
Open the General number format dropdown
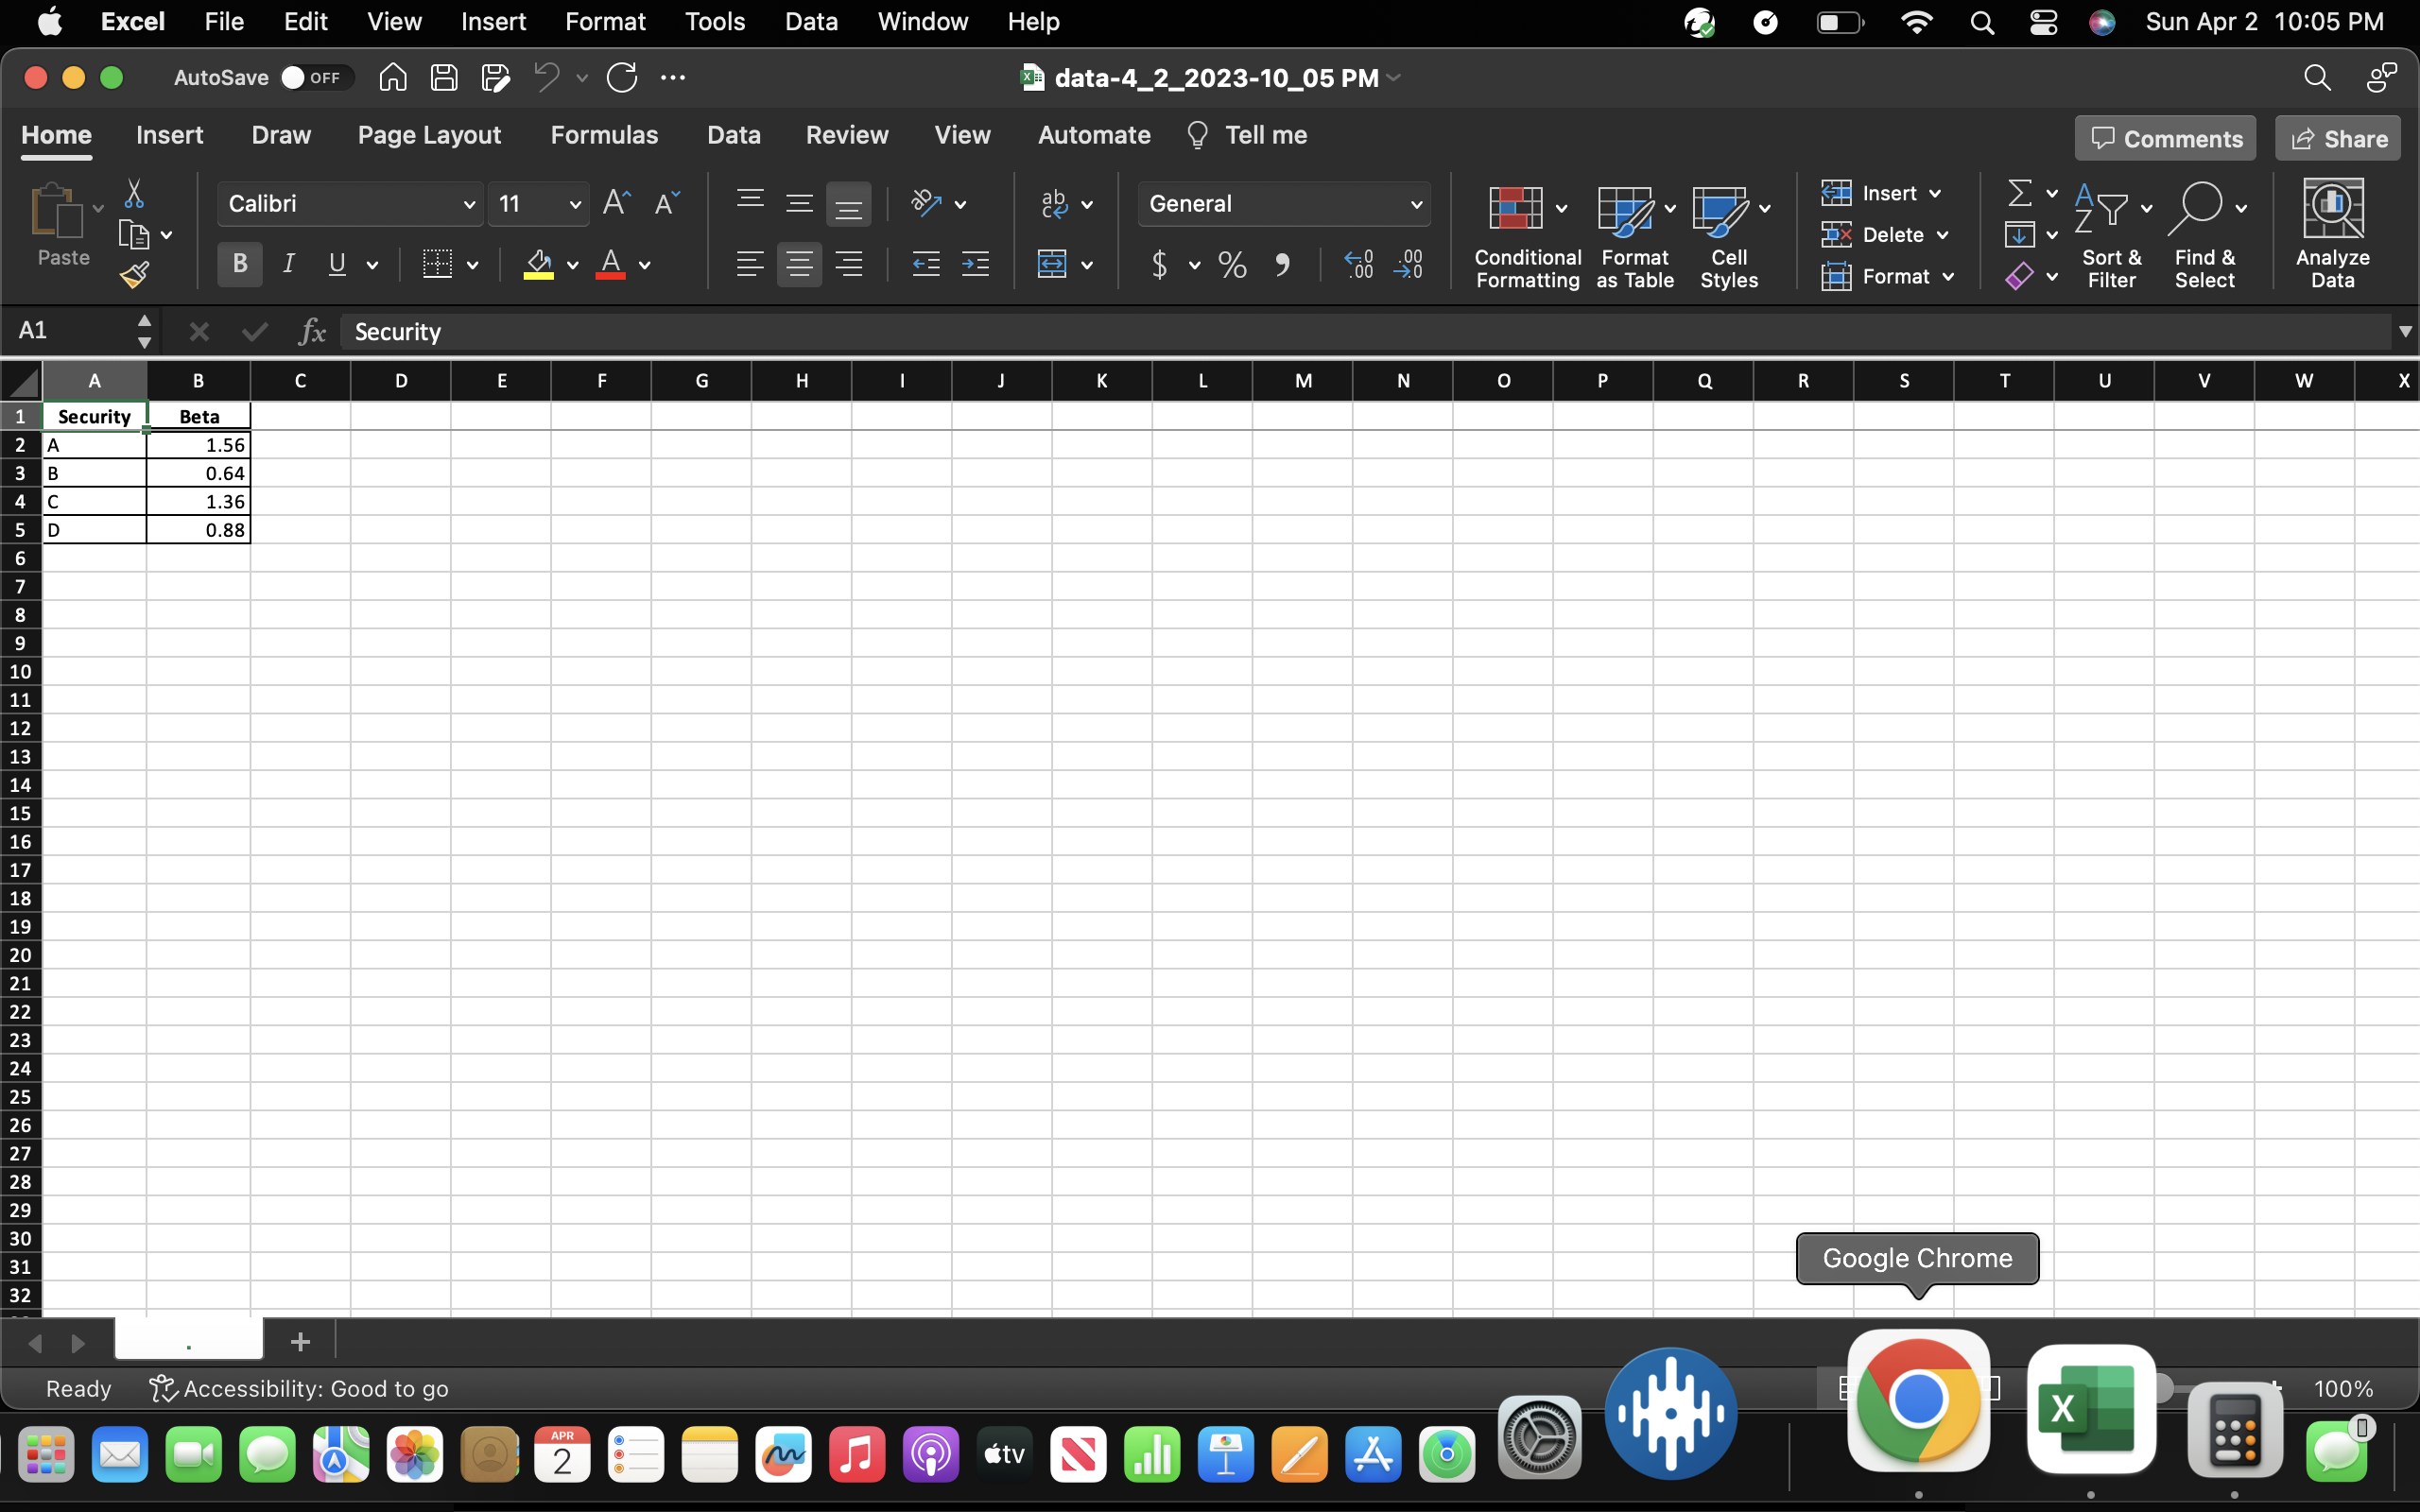[1415, 204]
